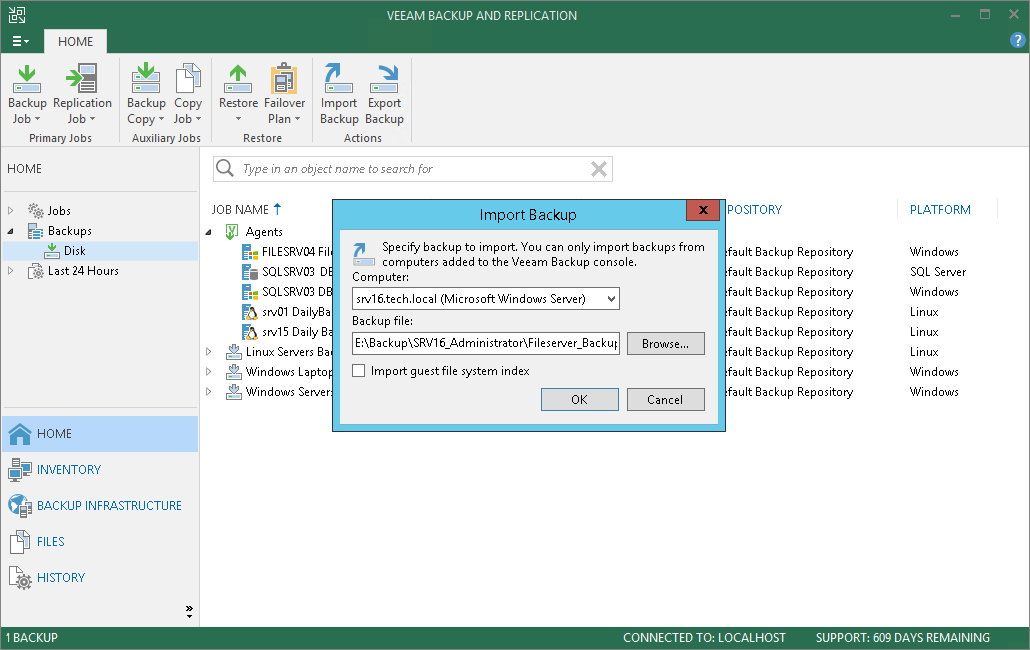
Task: Click the SQL Server platform cell
Action: tap(937, 272)
